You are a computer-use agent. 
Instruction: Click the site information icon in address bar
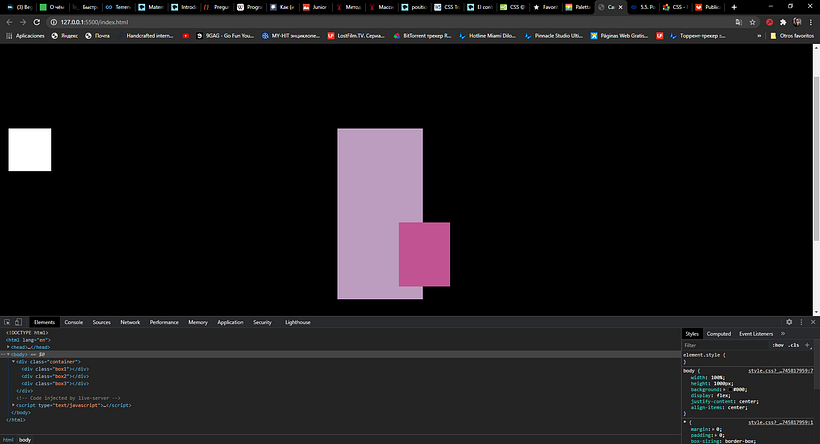click(53, 22)
